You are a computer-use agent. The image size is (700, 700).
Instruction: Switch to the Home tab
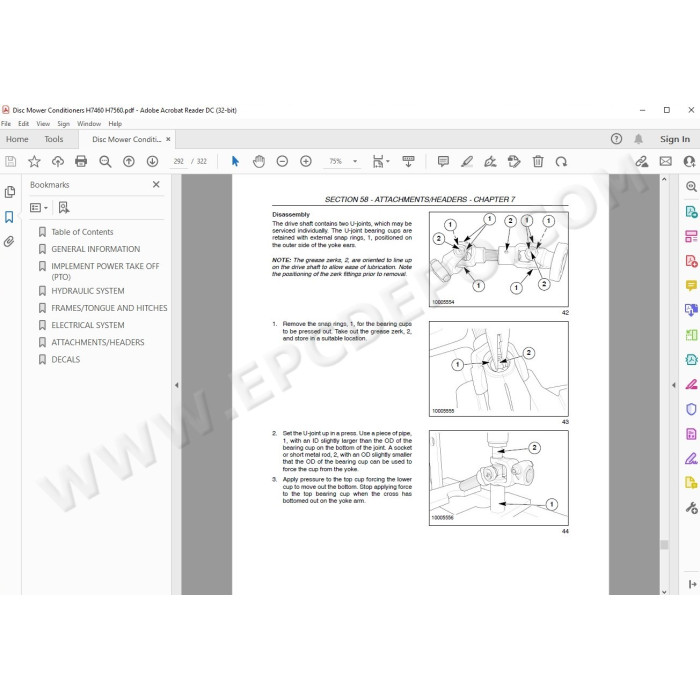(17, 139)
